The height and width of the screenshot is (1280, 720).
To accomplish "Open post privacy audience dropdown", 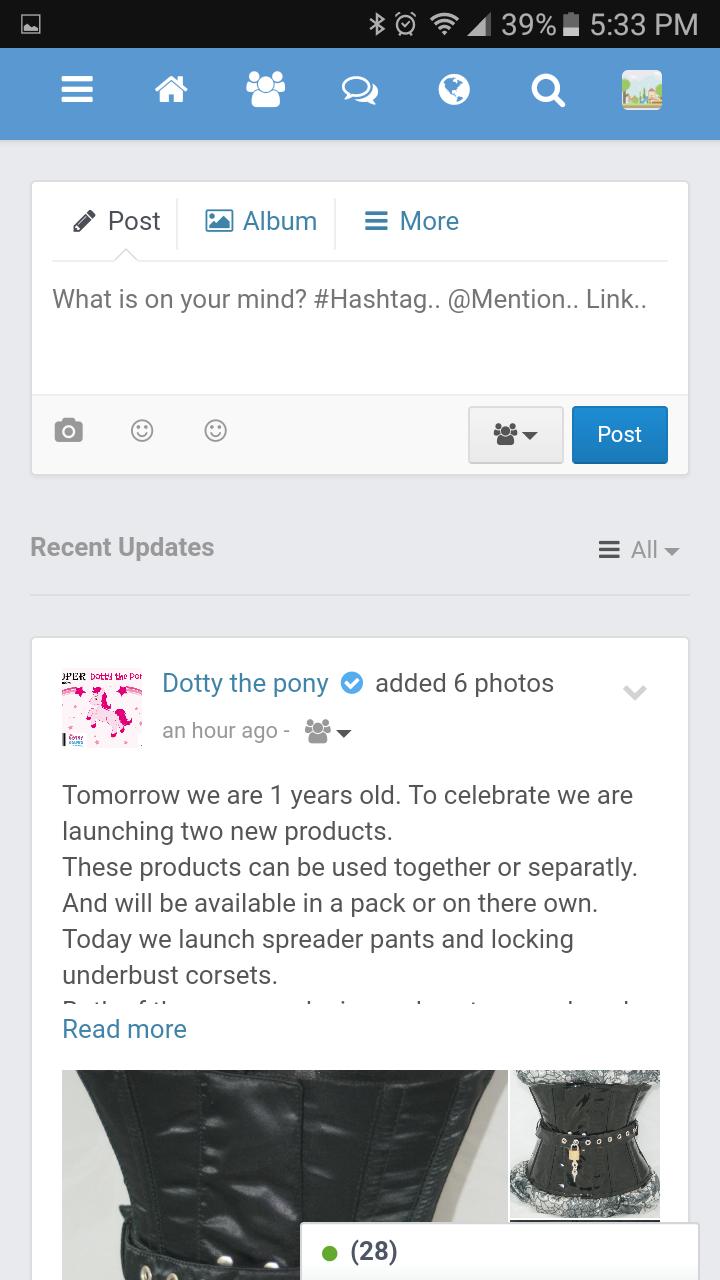I will pyautogui.click(x=515, y=434).
